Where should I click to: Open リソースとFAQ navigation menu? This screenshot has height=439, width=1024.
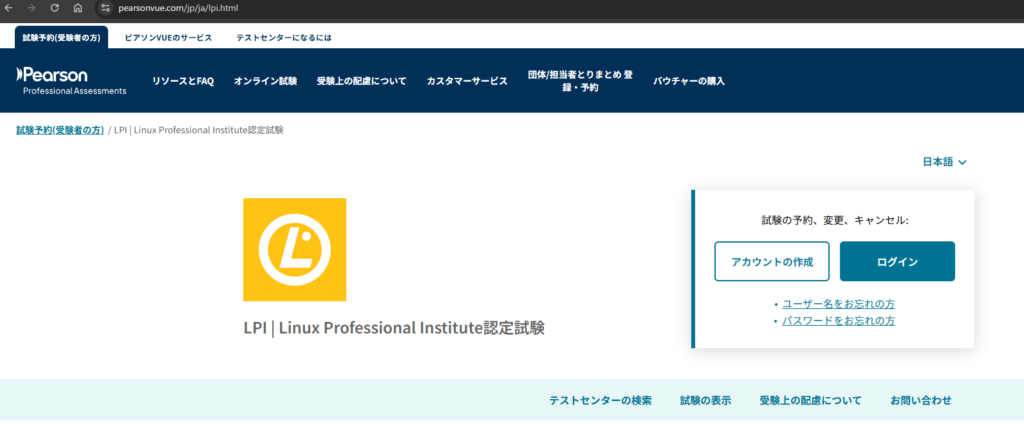pos(183,81)
